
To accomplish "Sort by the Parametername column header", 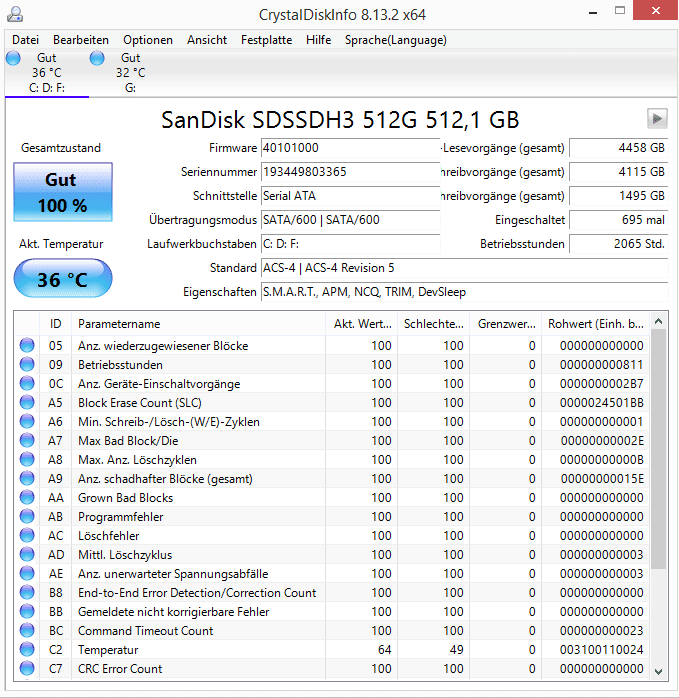I will 198,324.
